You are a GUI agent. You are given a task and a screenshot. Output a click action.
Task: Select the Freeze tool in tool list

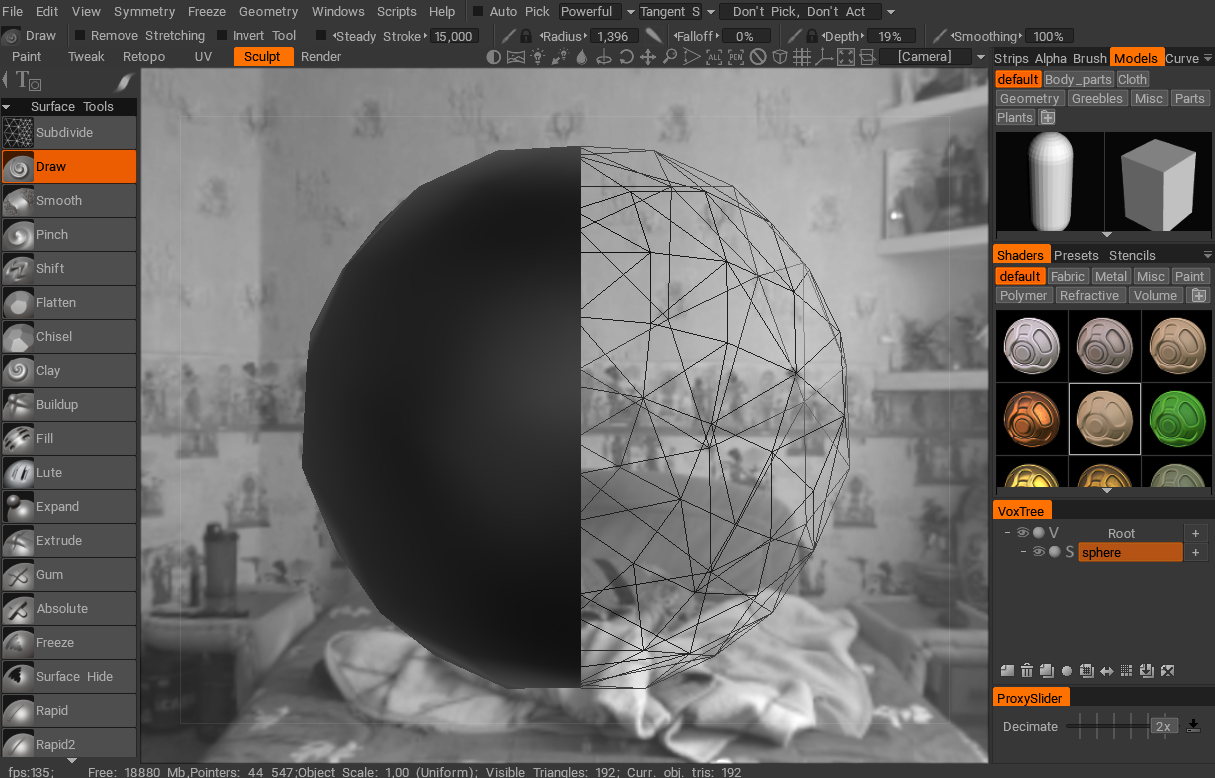click(68, 642)
